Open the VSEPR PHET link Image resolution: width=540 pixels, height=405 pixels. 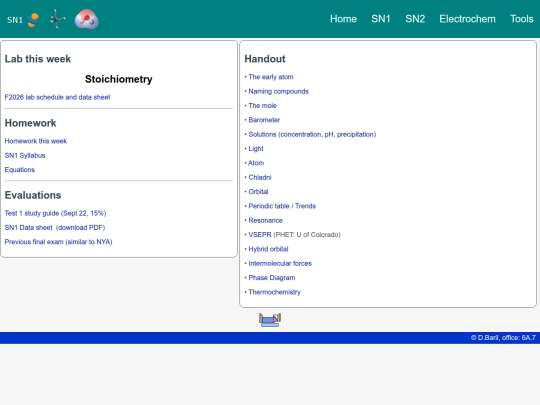tap(260, 235)
